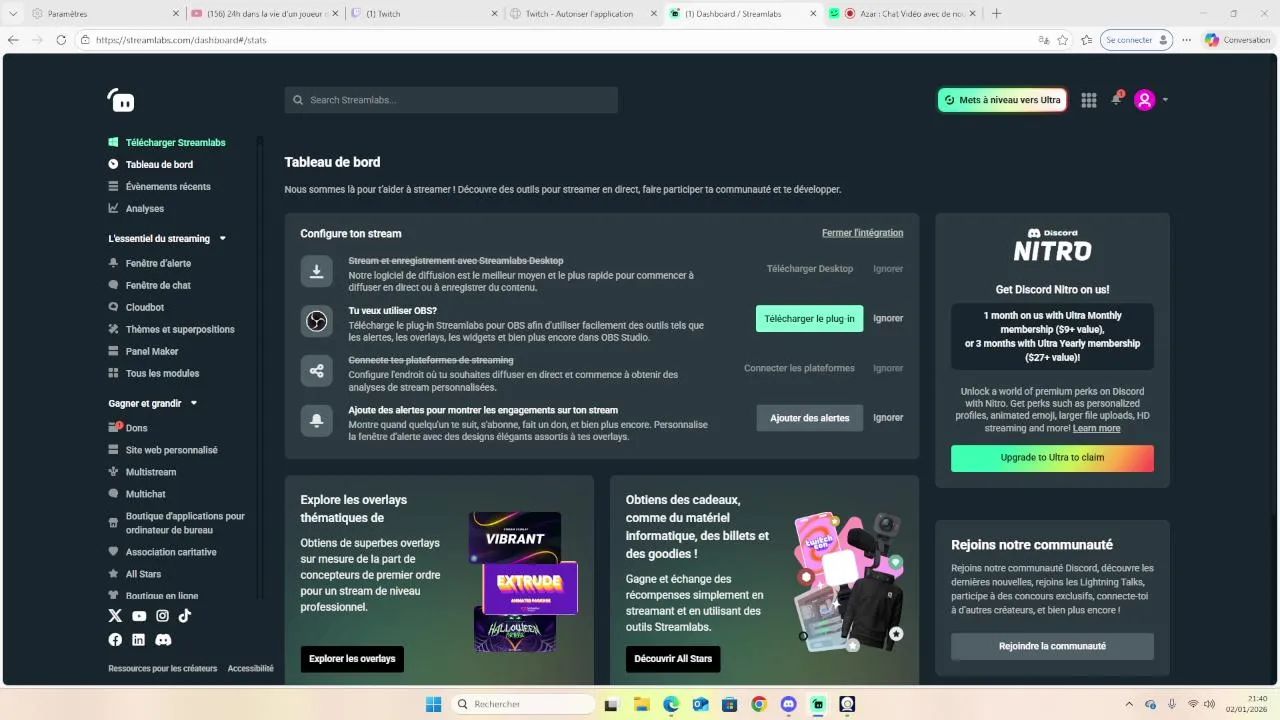Open Streamlabs Instagram icon
Image resolution: width=1280 pixels, height=720 pixels.
click(163, 616)
